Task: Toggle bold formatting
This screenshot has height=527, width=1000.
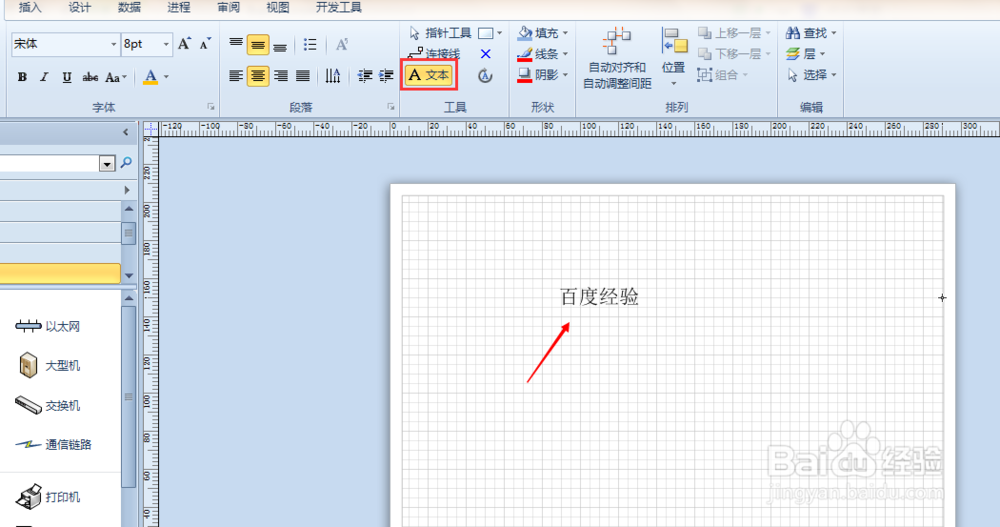Action: click(x=22, y=77)
